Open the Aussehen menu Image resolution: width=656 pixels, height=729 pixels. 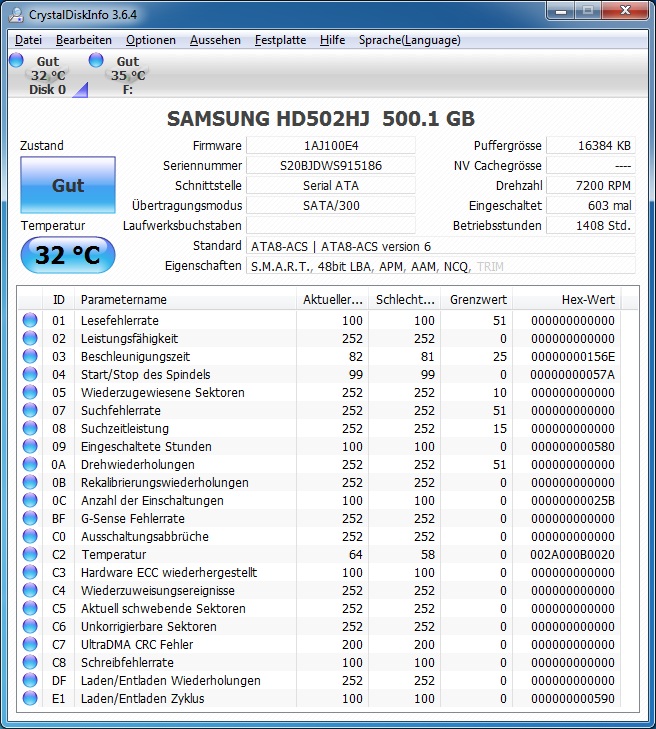[x=215, y=40]
